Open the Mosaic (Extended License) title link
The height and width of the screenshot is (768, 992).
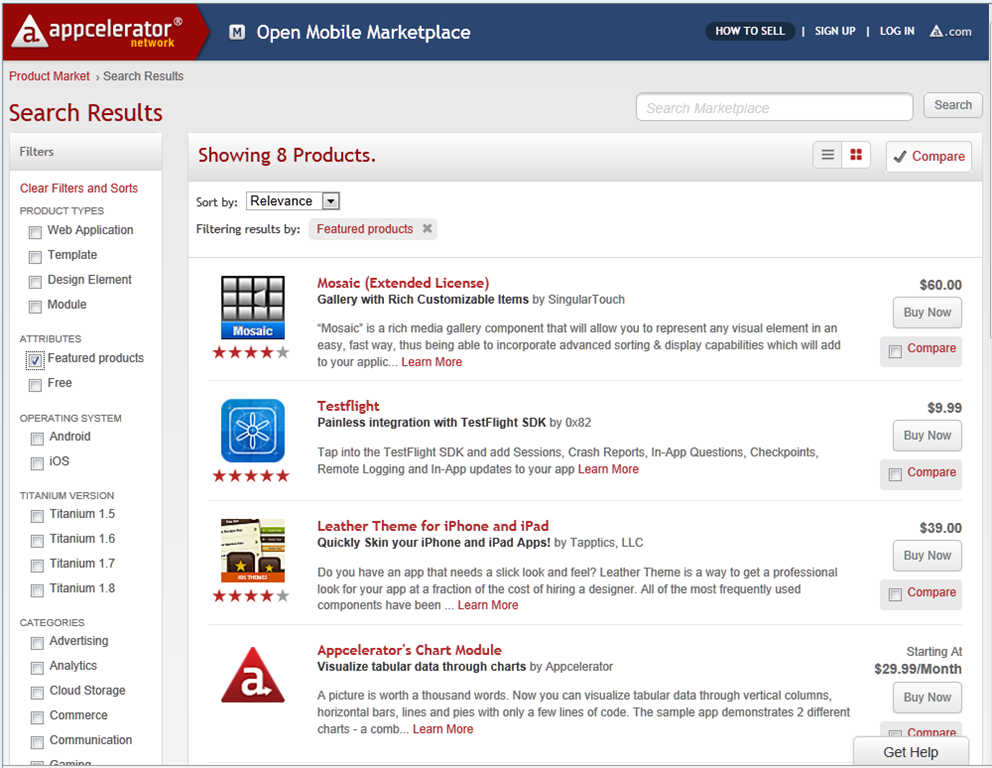tap(403, 283)
